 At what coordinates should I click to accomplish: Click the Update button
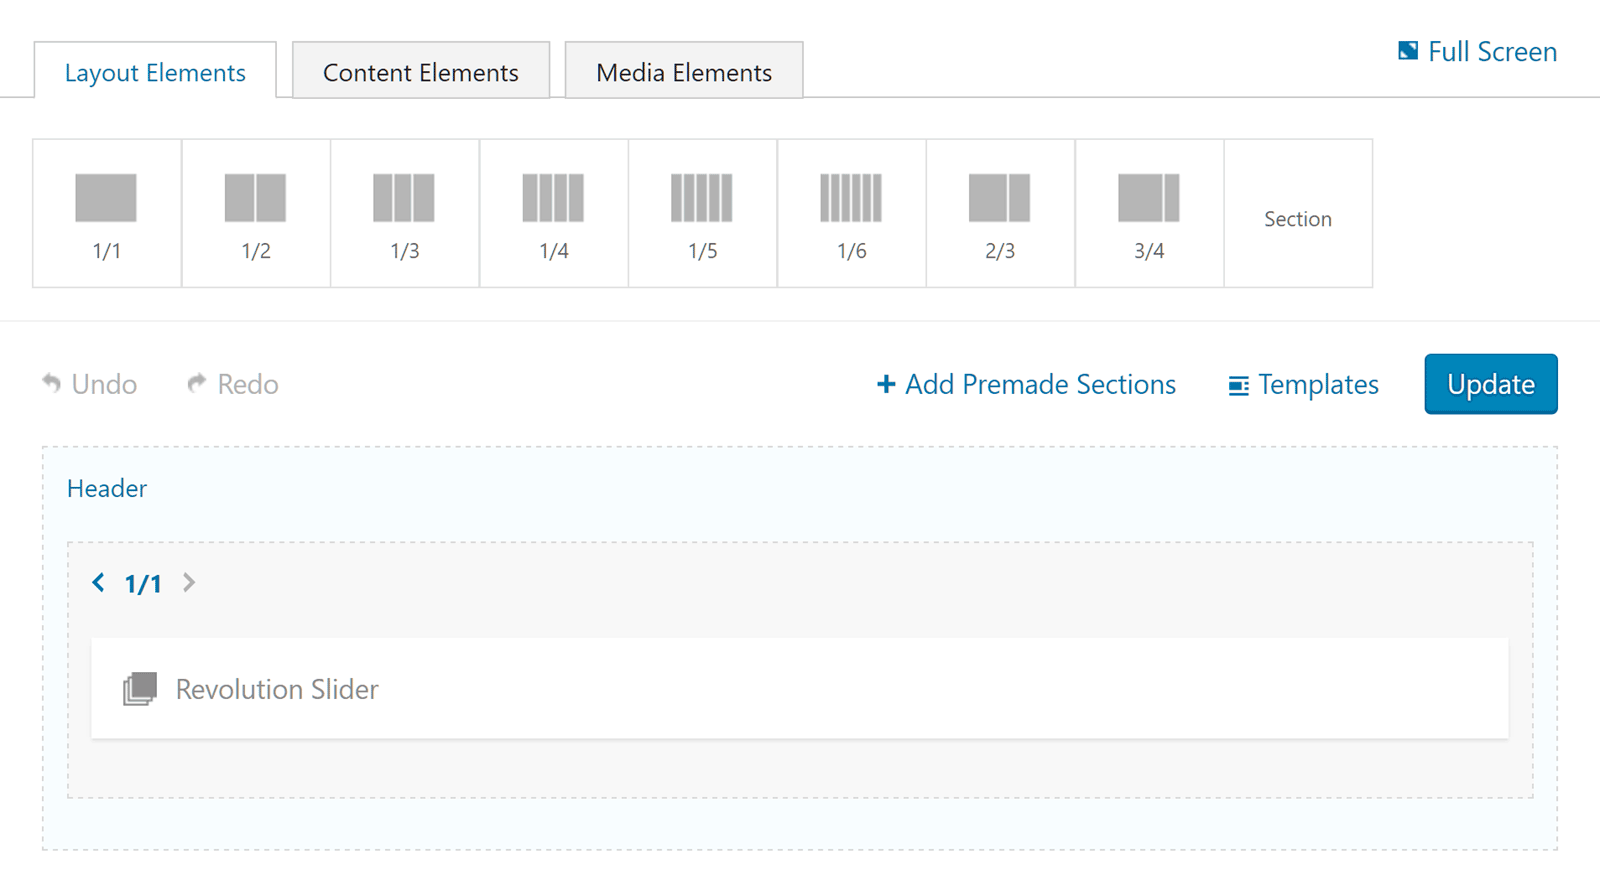(x=1490, y=384)
